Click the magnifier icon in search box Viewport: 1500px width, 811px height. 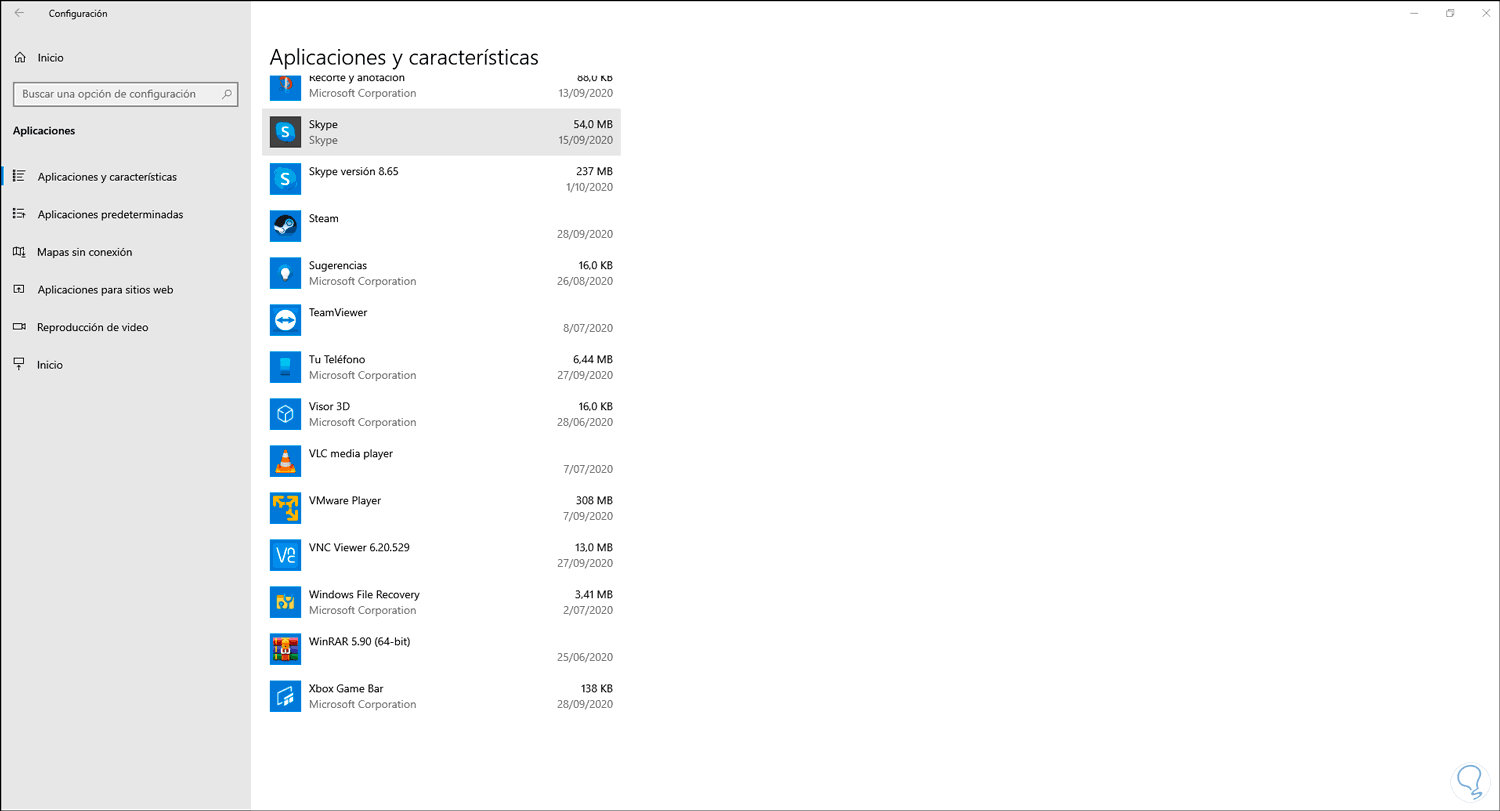click(227, 94)
